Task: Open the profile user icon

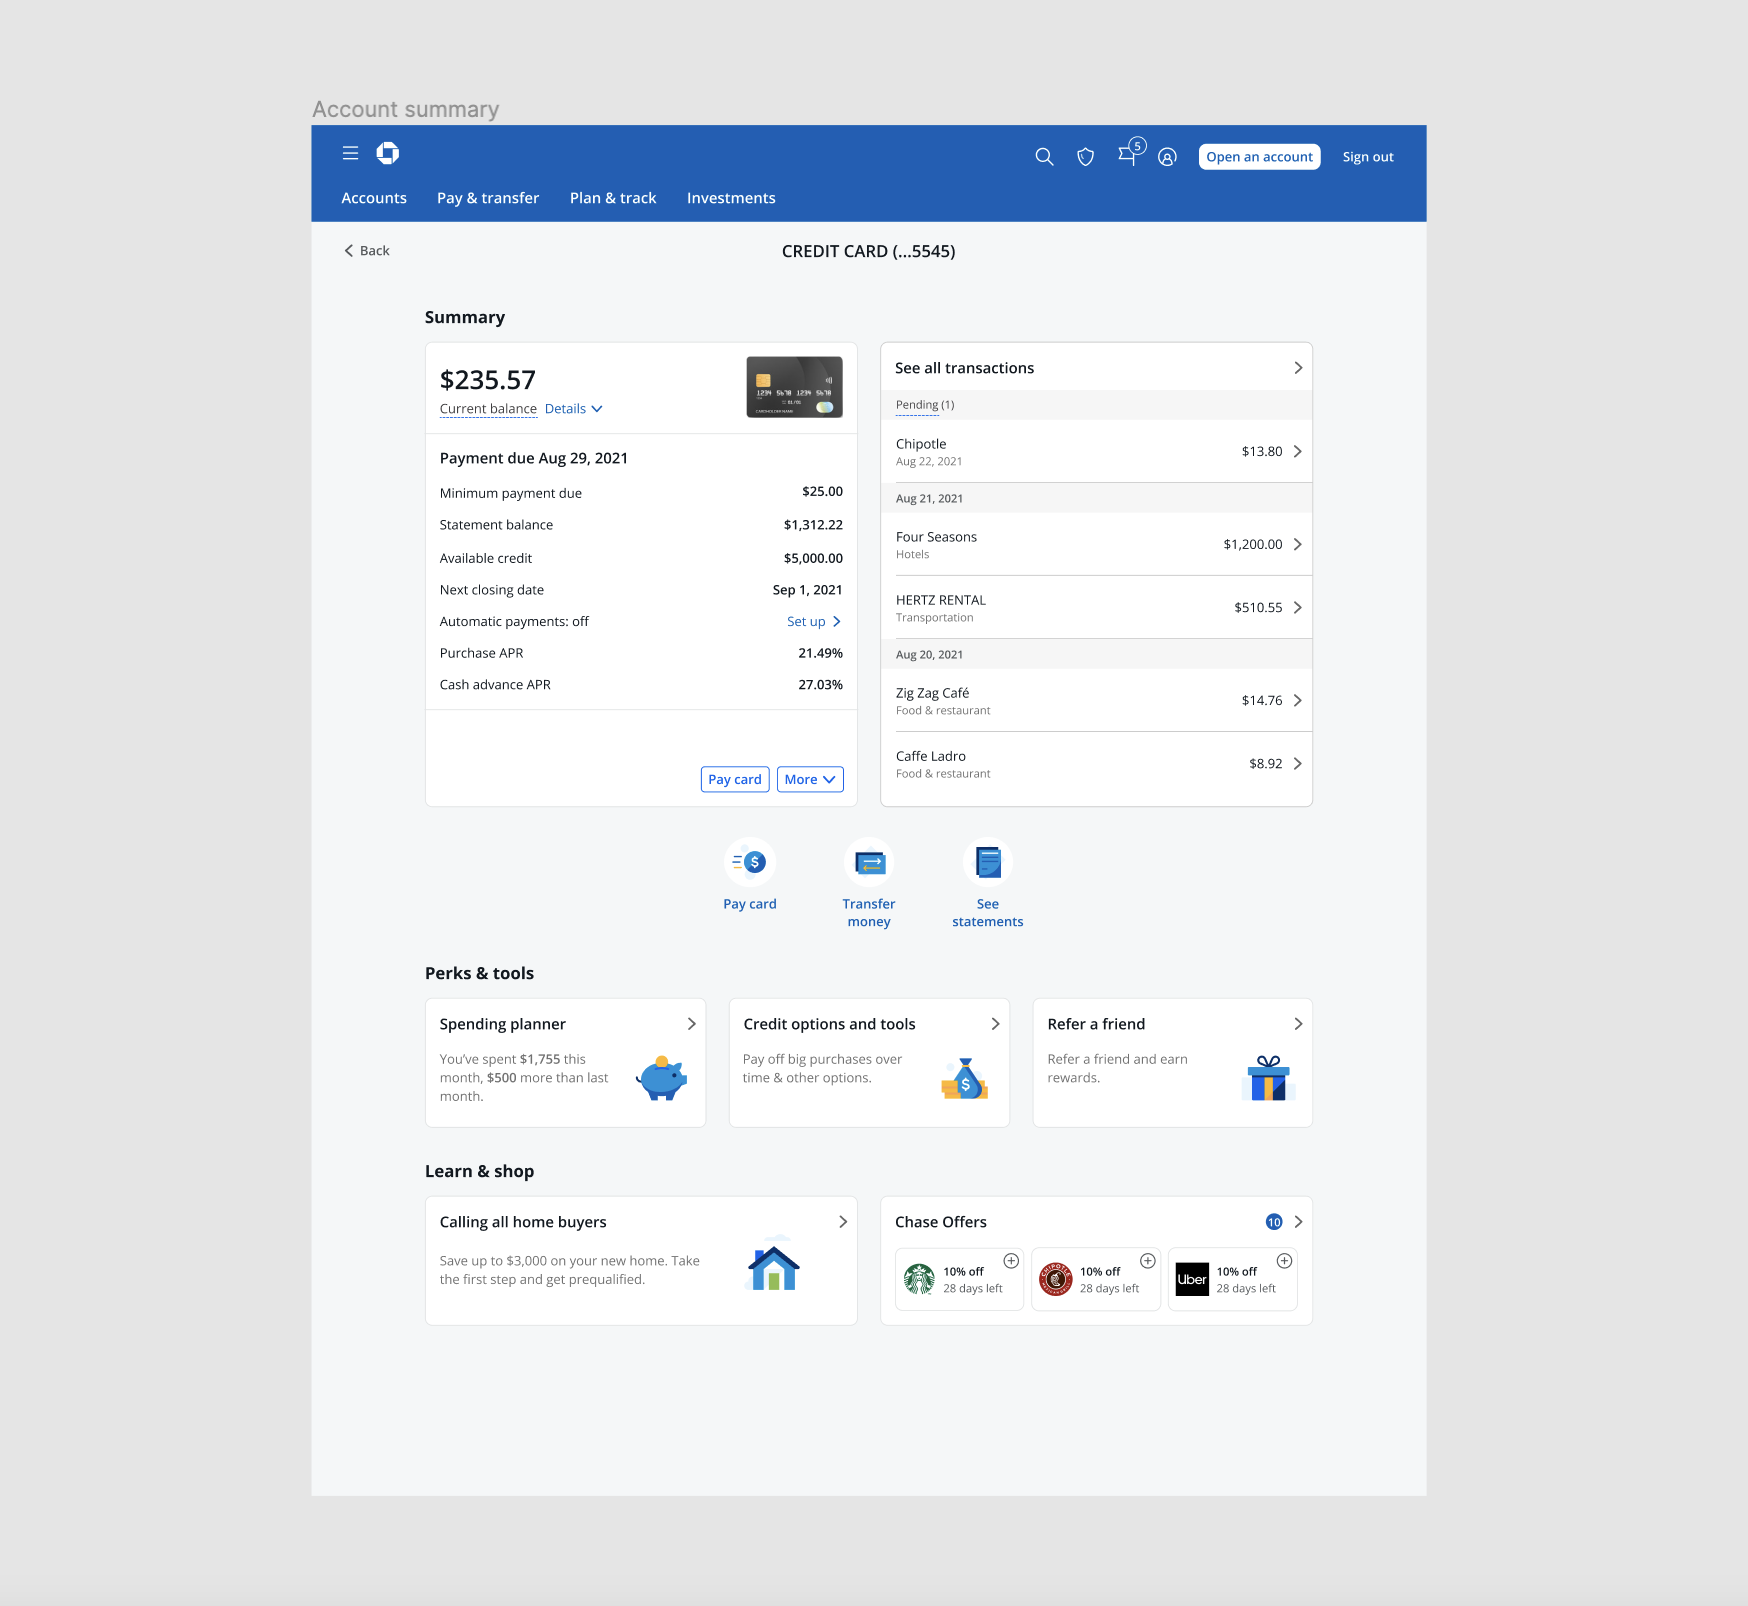Action: tap(1167, 157)
